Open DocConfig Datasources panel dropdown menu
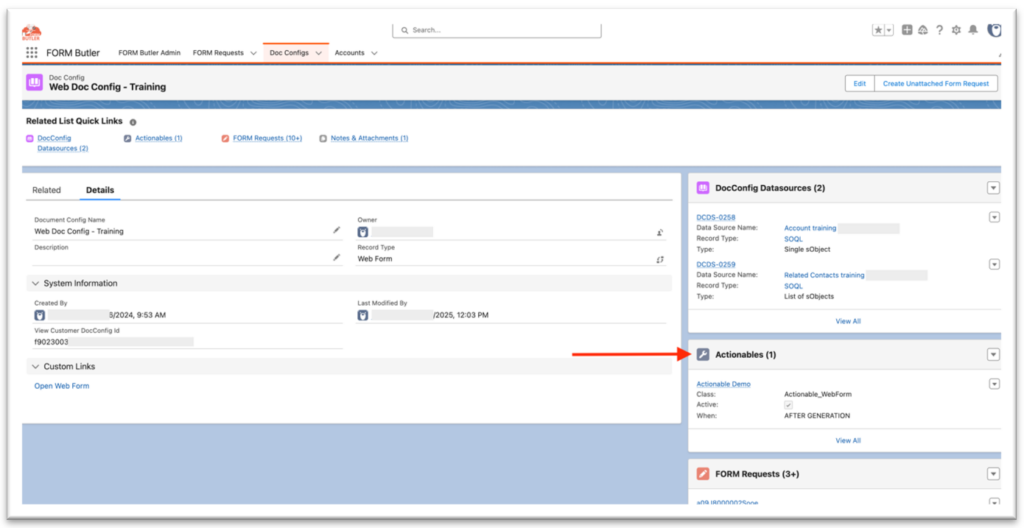1024x528 pixels. (993, 188)
